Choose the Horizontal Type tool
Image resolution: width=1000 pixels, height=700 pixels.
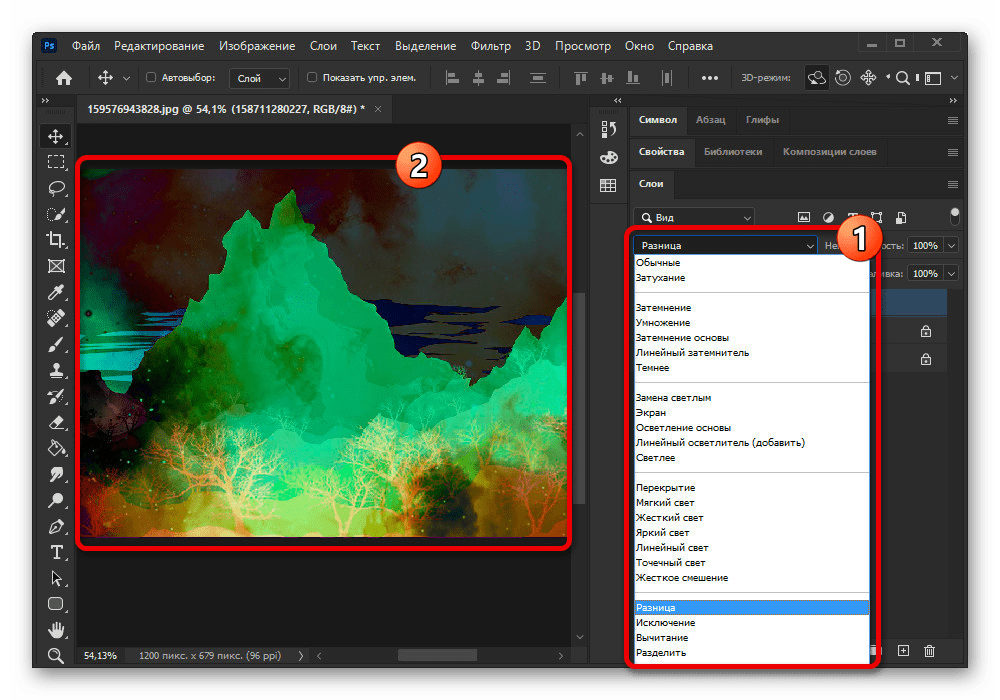point(57,552)
